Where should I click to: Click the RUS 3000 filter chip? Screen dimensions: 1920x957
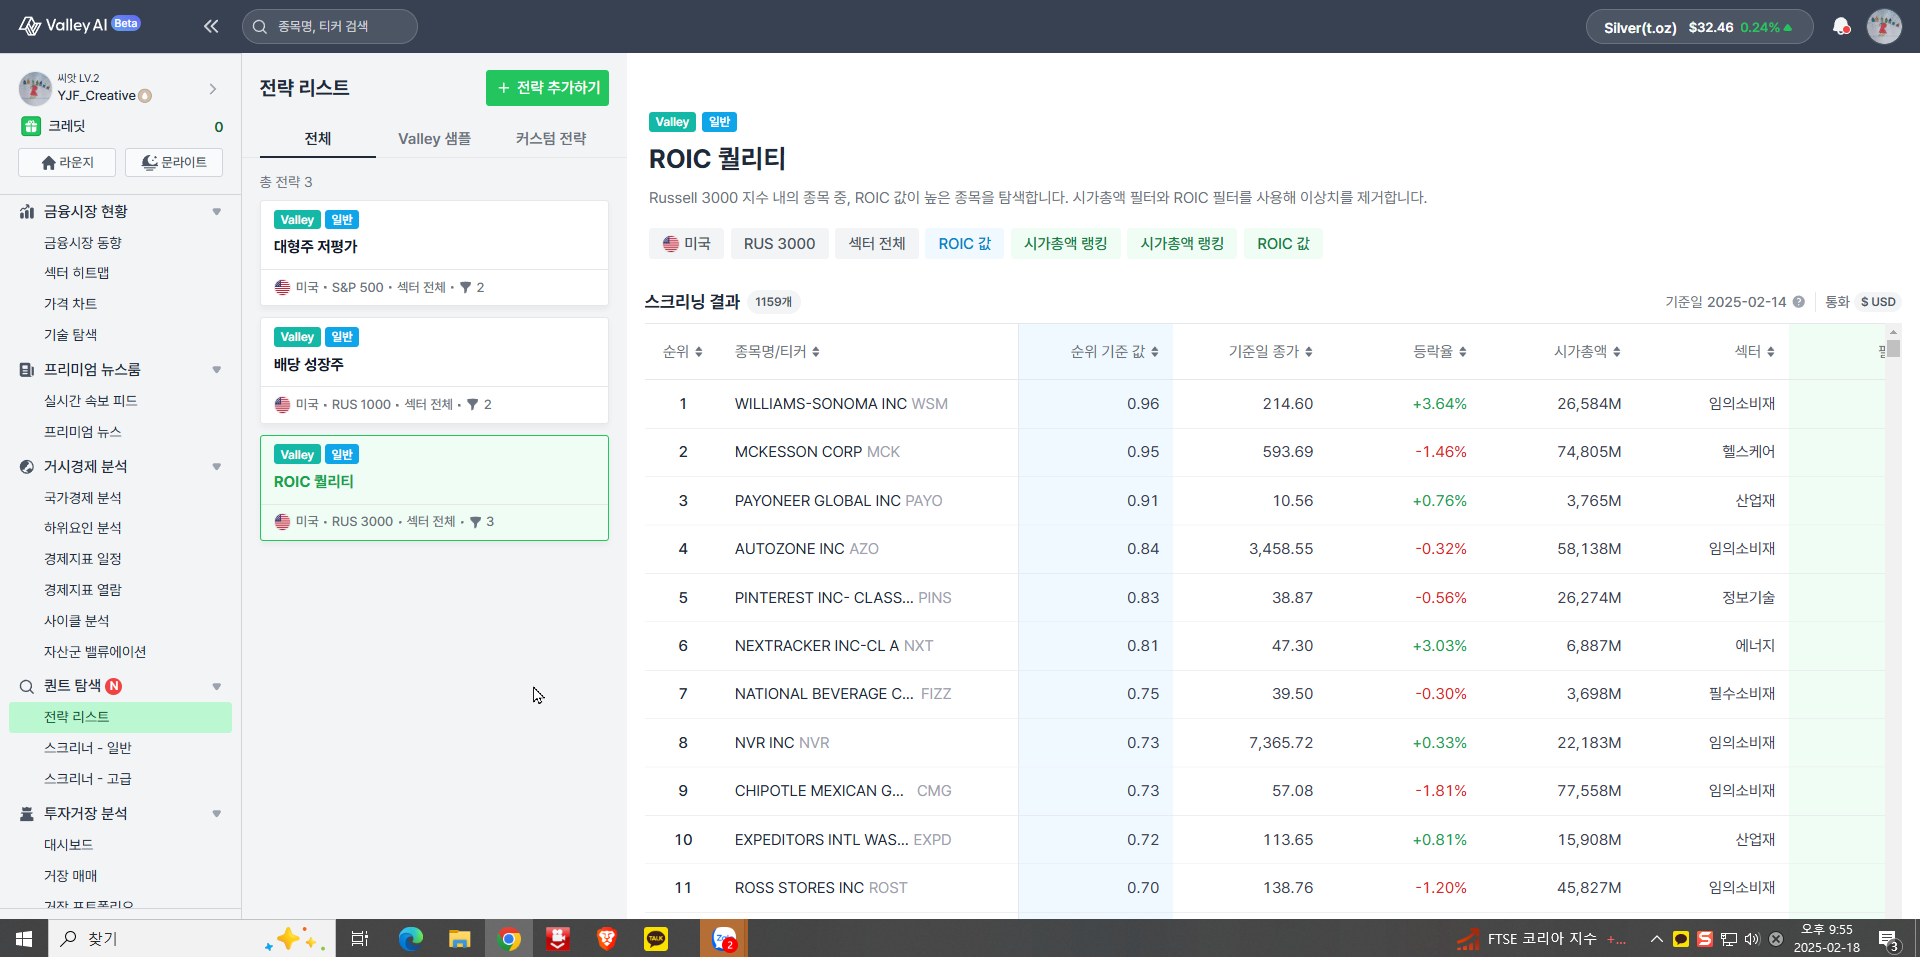[x=779, y=244]
